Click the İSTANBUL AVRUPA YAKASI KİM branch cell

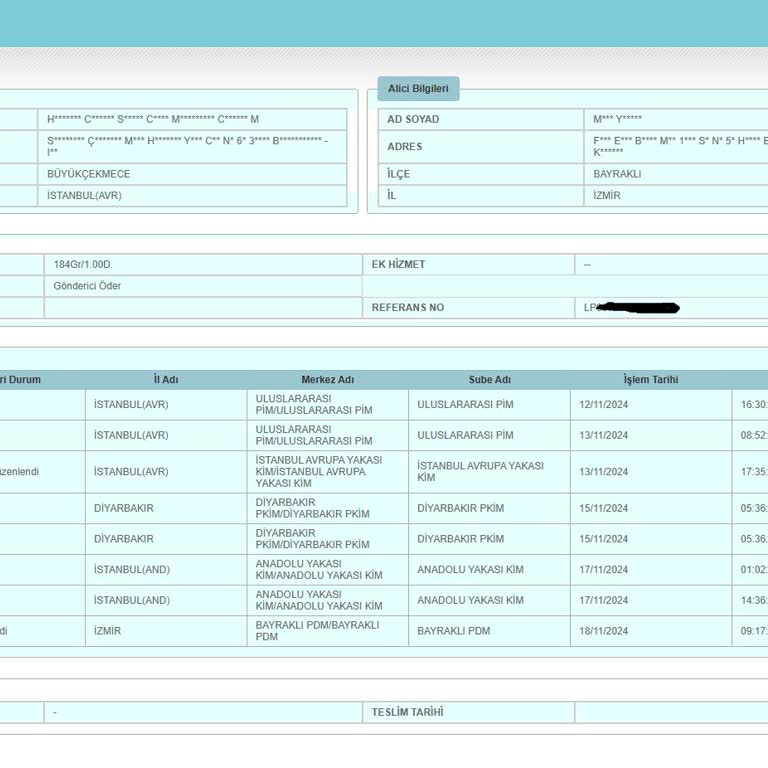click(489, 472)
